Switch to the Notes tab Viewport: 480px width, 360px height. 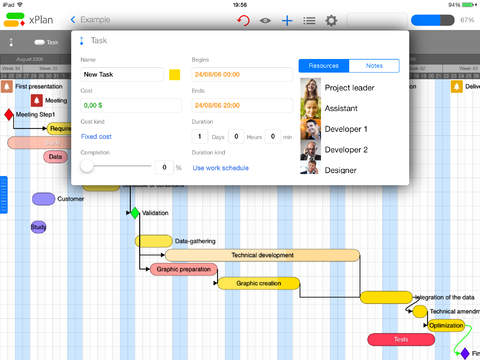[374, 66]
